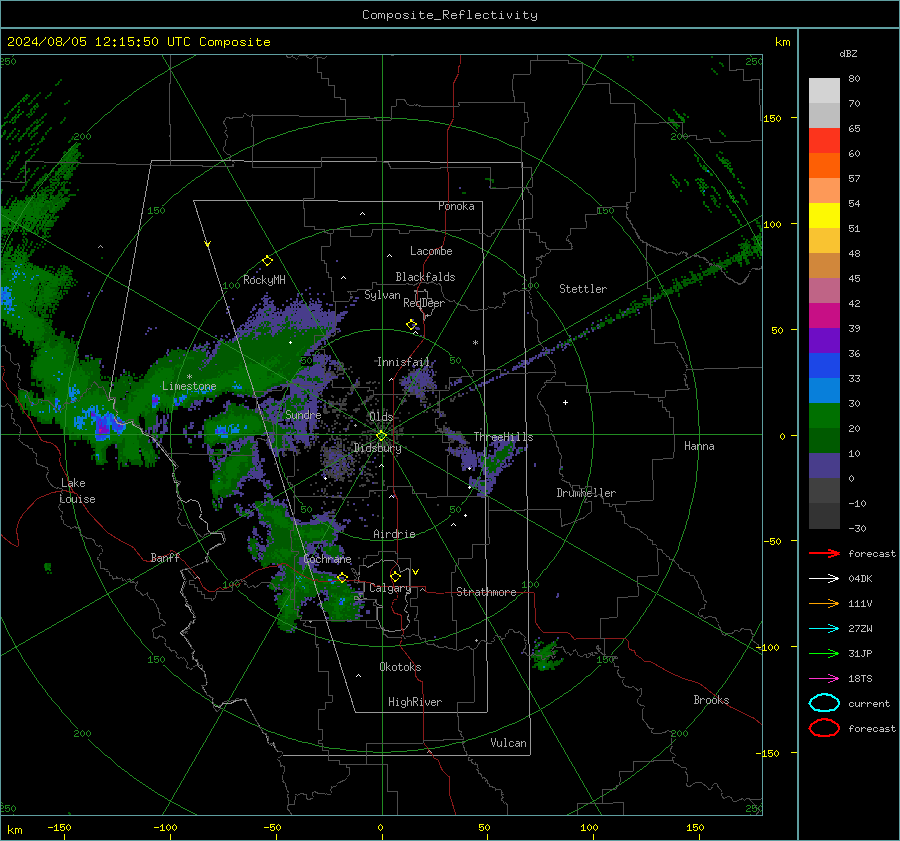Screen dimensions: 900x841
Task: Click the yellow diamond marker below RedDeer
Action: [411, 324]
